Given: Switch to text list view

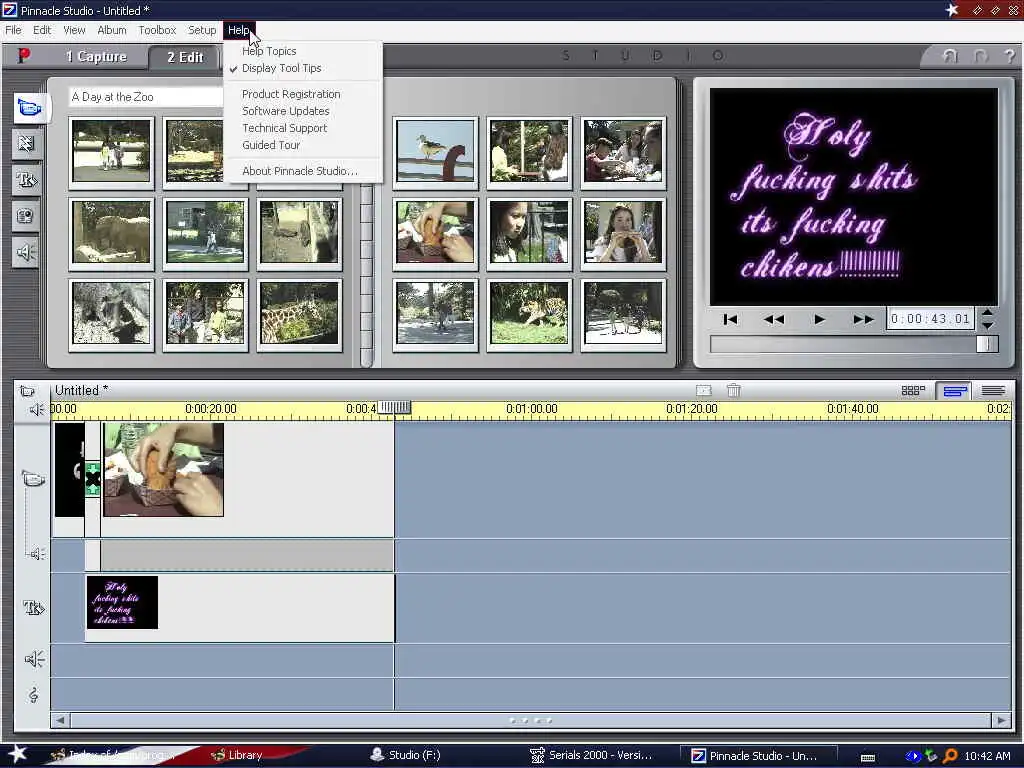Looking at the screenshot, I should [x=993, y=391].
